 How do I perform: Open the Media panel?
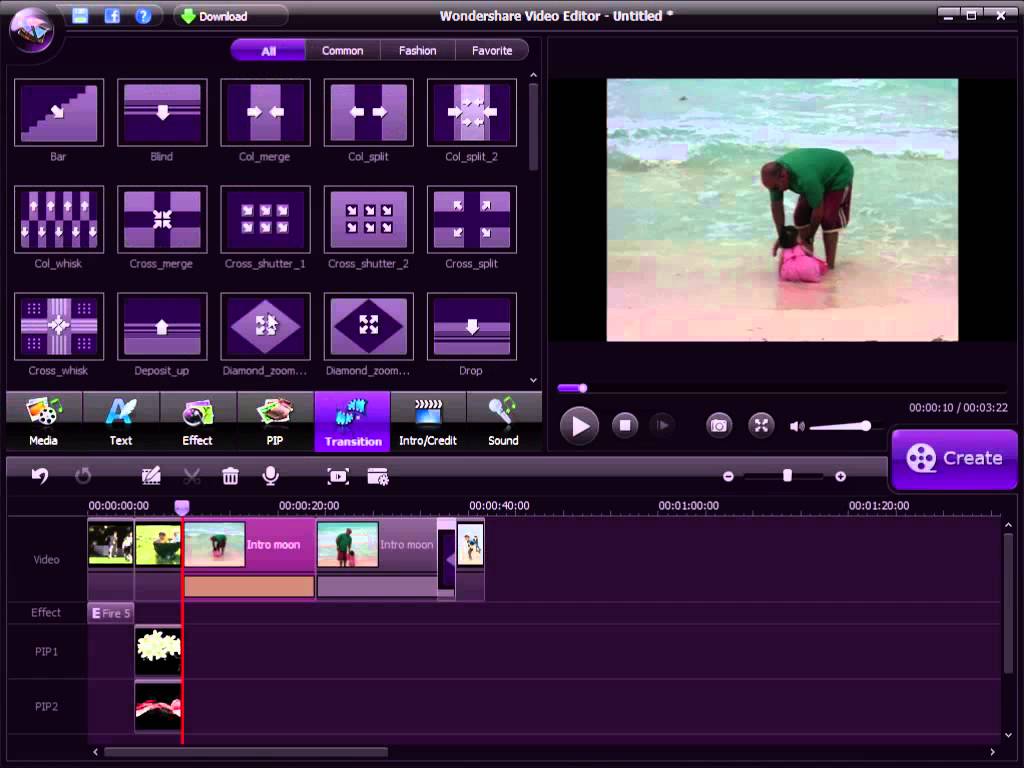(44, 421)
